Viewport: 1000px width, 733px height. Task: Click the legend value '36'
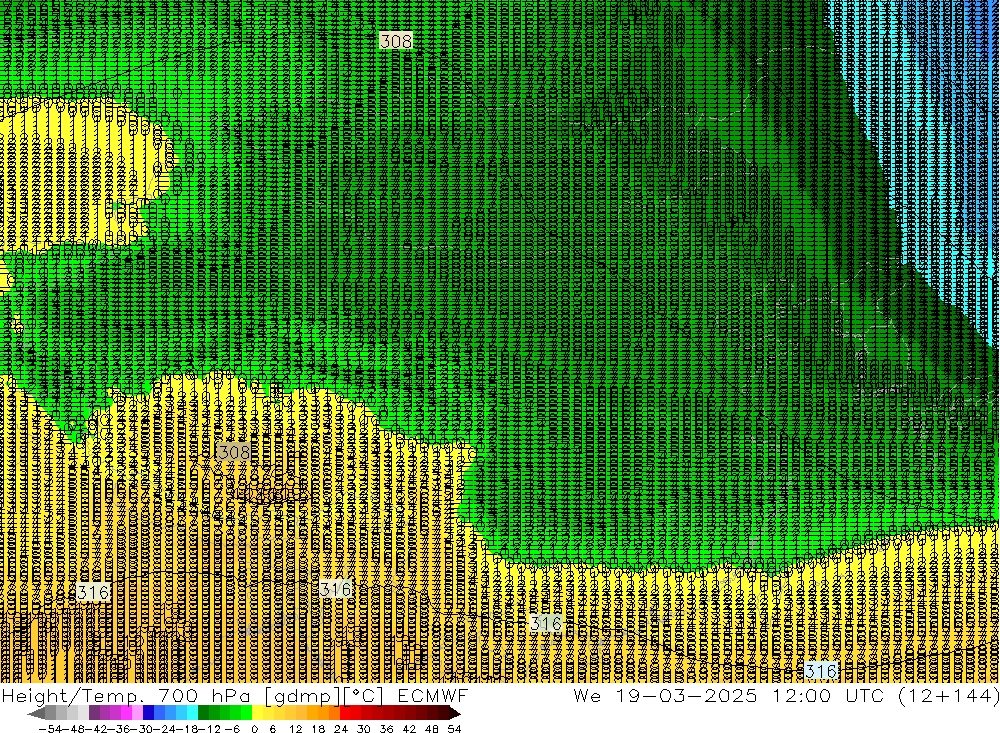click(386, 729)
